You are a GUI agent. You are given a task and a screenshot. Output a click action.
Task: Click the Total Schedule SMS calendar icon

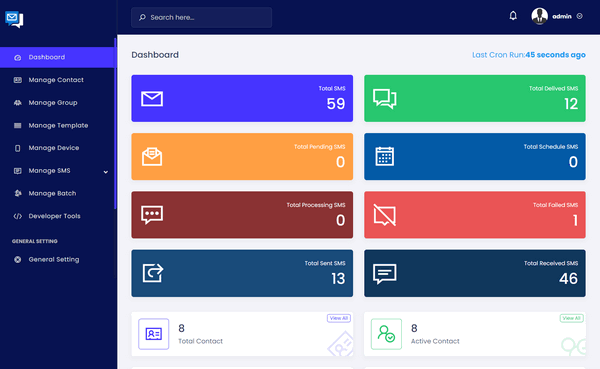(385, 156)
